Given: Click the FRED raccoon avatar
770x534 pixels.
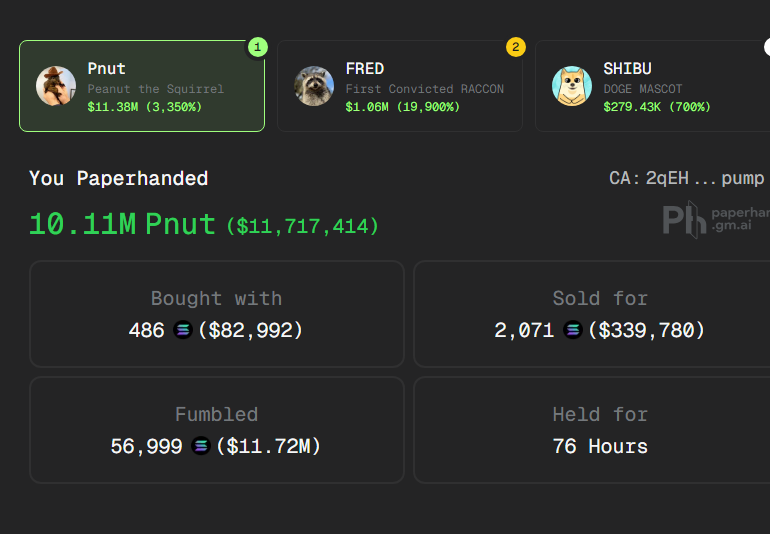Looking at the screenshot, I should click(x=314, y=86).
